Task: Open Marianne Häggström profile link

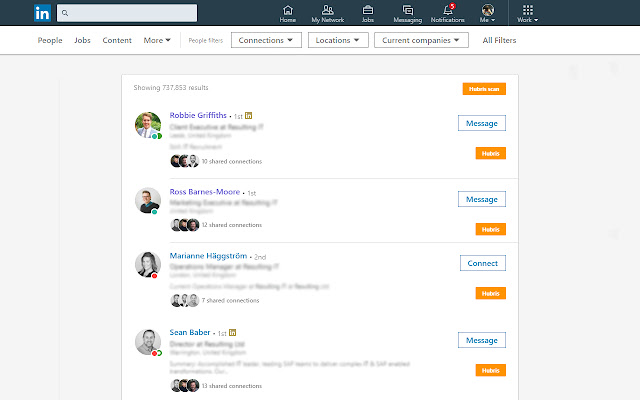Action: 208,256
